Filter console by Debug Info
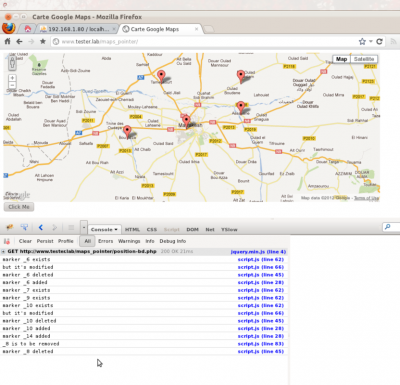Screen dimensions: 400x385 173,241
